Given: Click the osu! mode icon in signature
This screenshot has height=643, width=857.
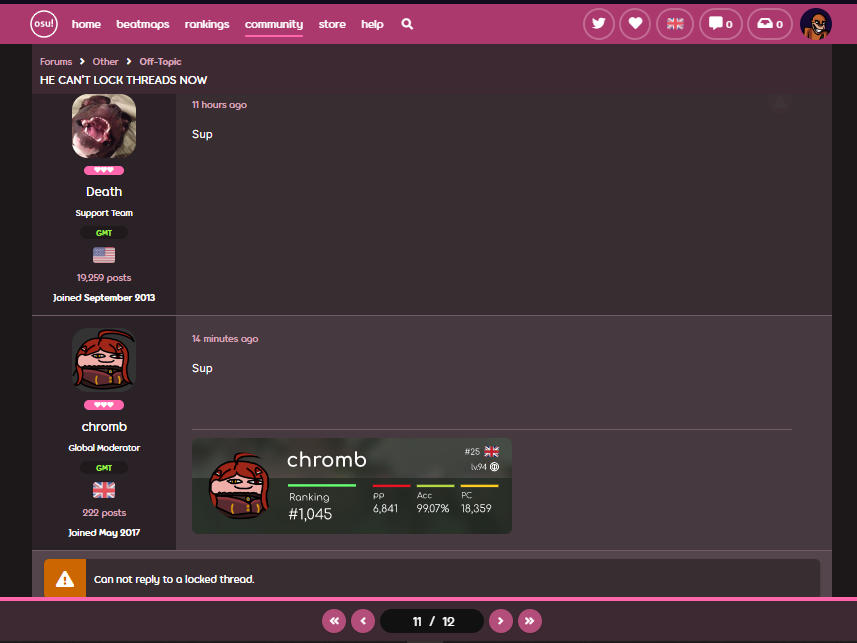Looking at the screenshot, I should [x=494, y=467].
